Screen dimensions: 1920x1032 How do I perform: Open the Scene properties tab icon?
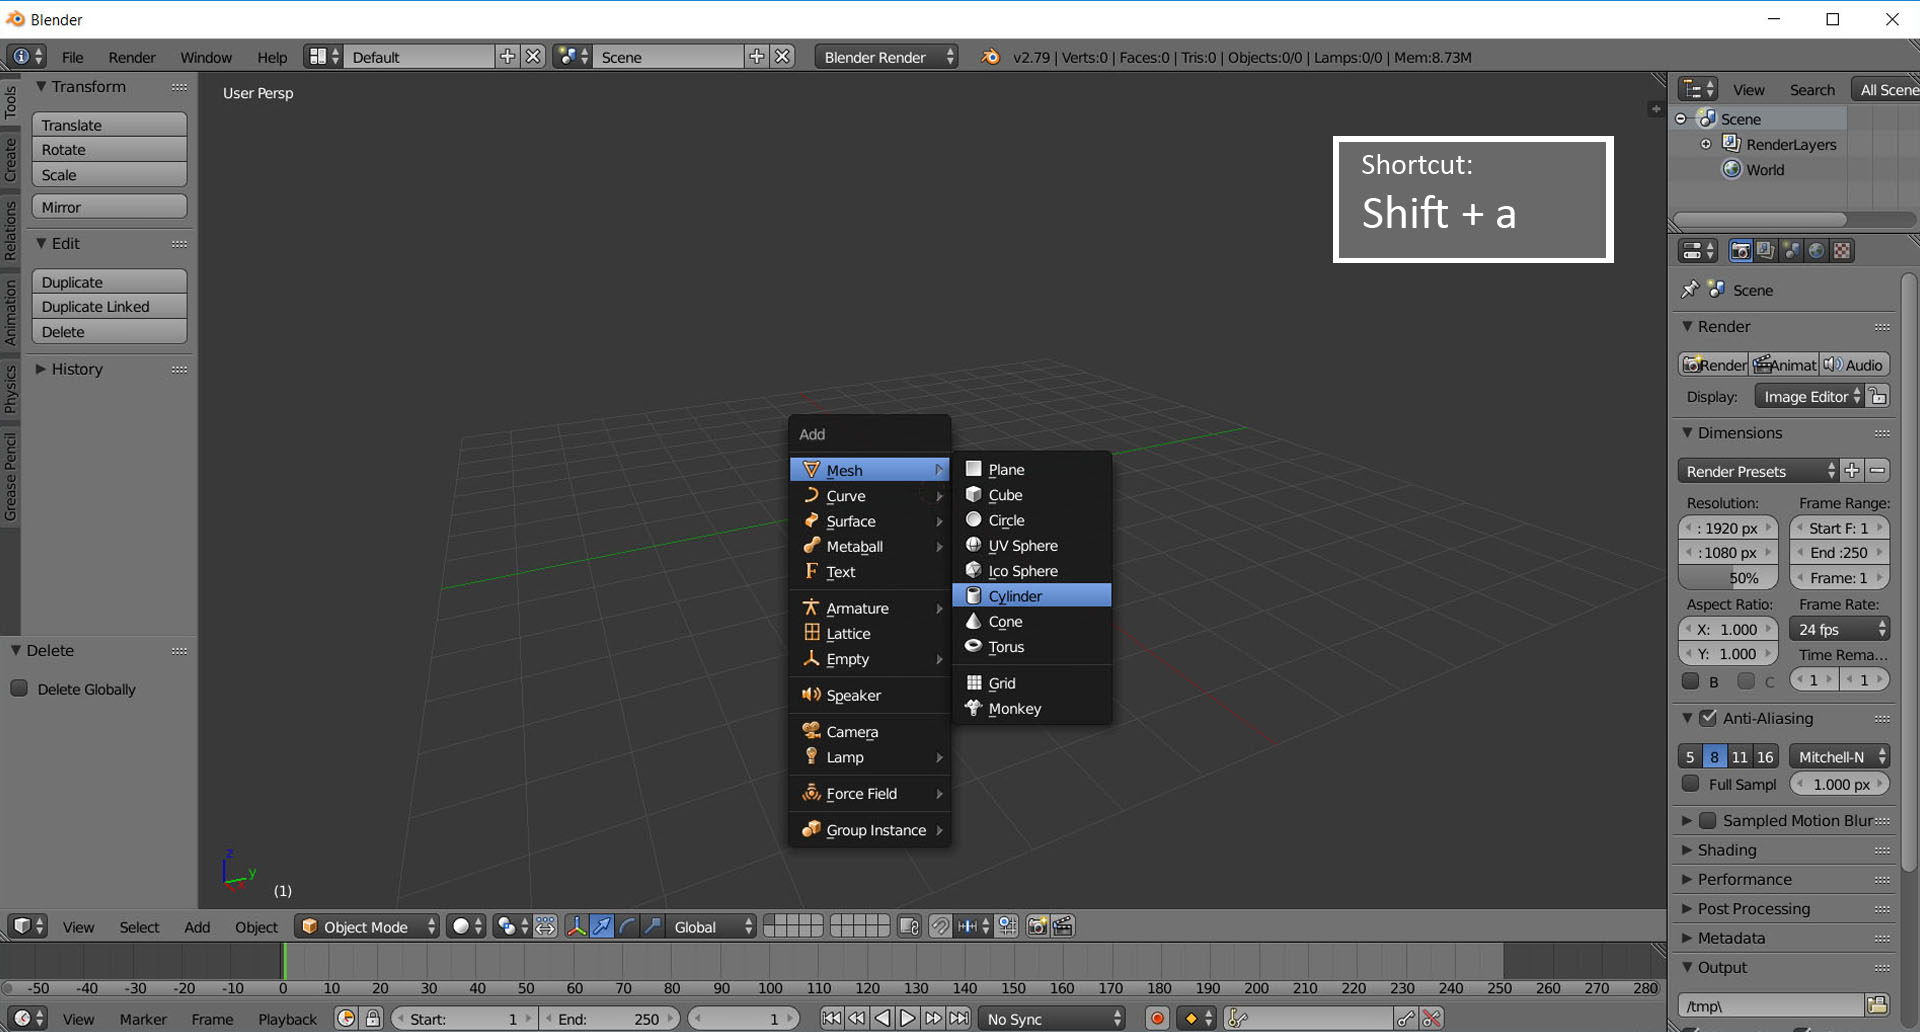(x=1791, y=251)
